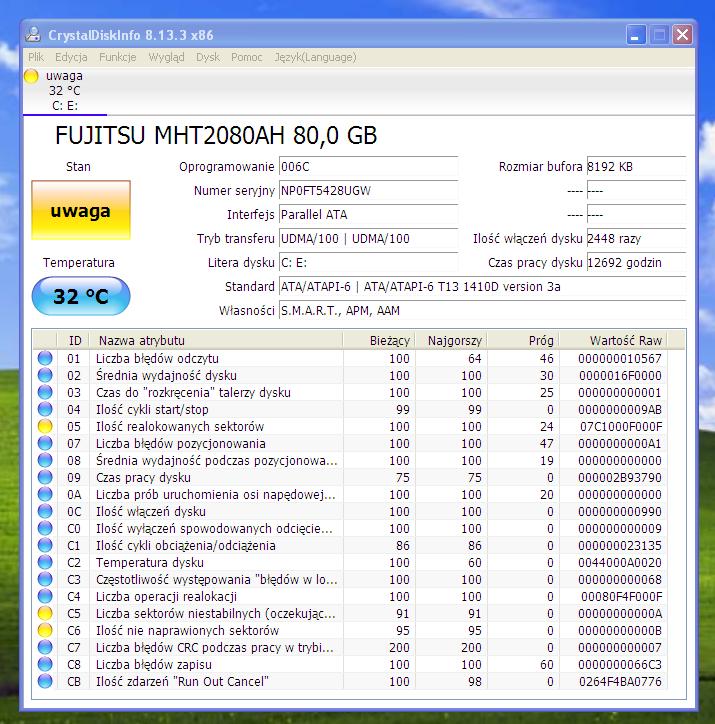Click the text Średnia wydajność dysku
The image size is (715, 724).
click(166, 376)
